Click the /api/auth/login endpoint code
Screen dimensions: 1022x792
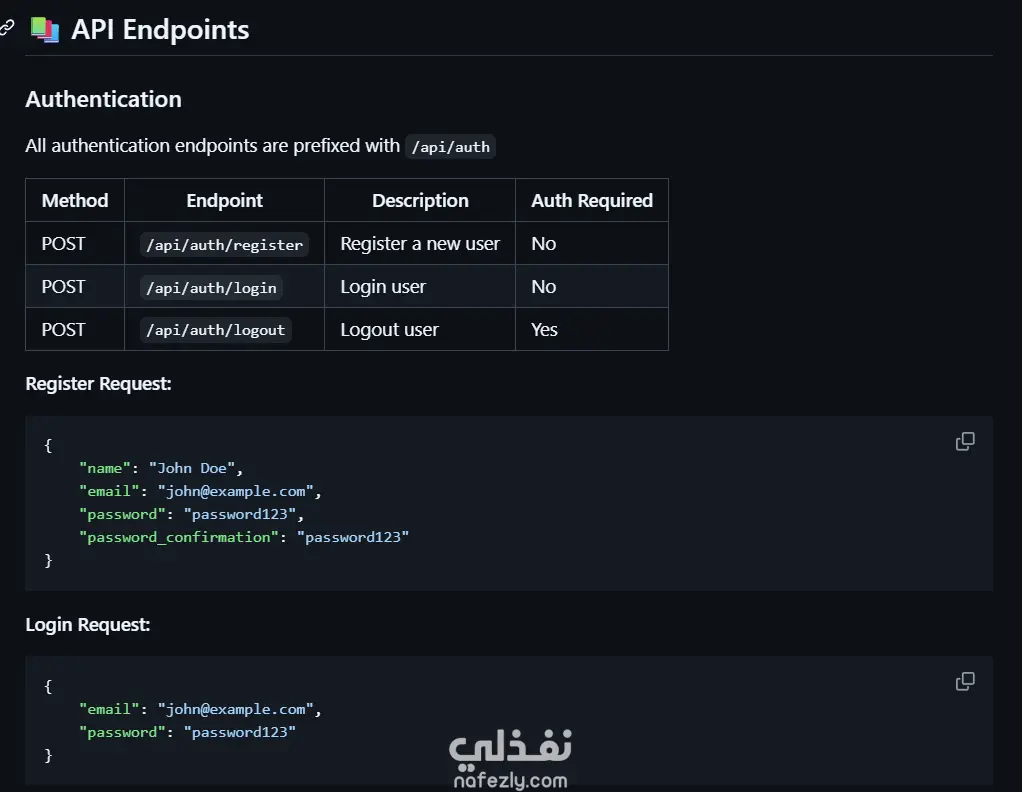click(211, 287)
